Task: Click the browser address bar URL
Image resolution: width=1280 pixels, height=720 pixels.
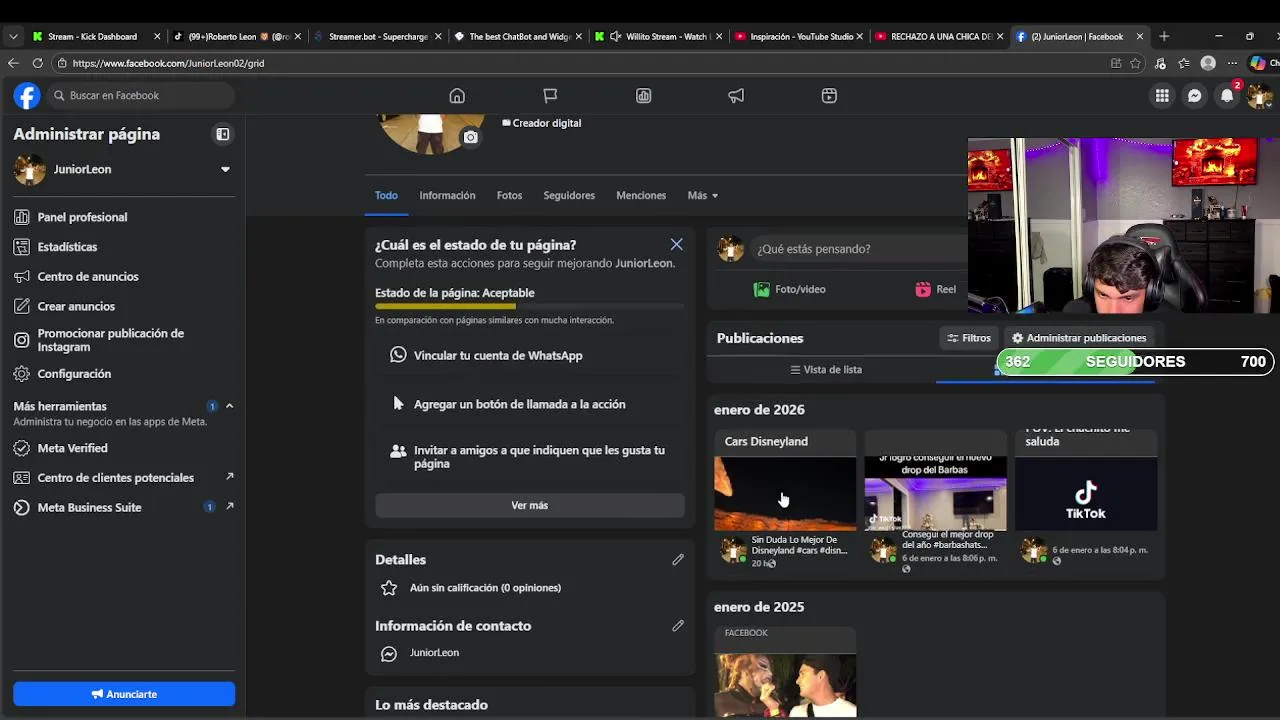Action: [168, 63]
